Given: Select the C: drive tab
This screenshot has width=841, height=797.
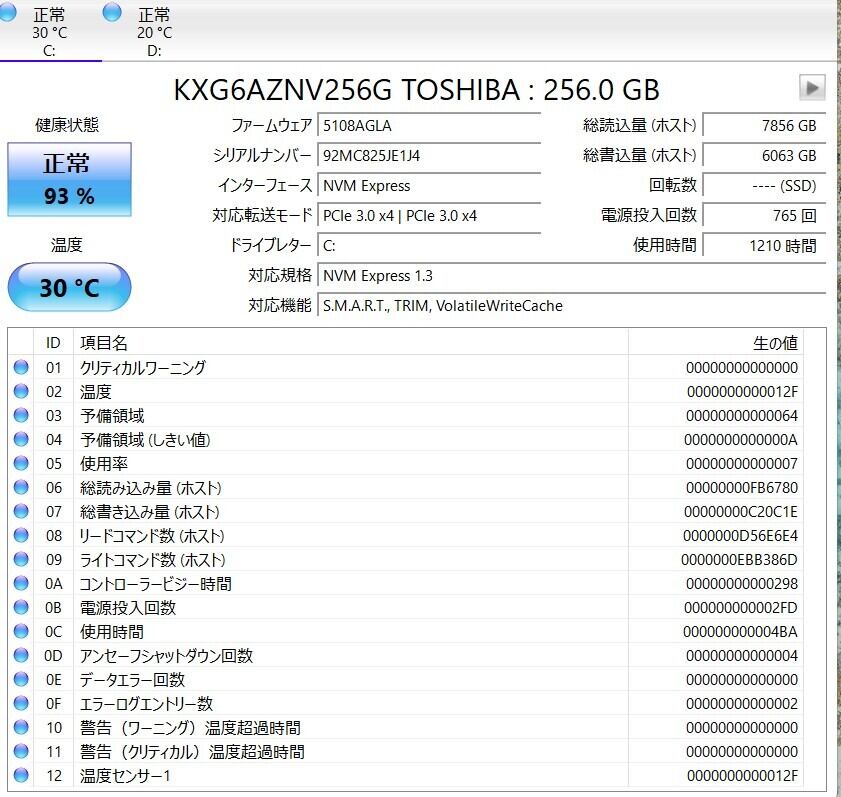Looking at the screenshot, I should click(x=49, y=32).
